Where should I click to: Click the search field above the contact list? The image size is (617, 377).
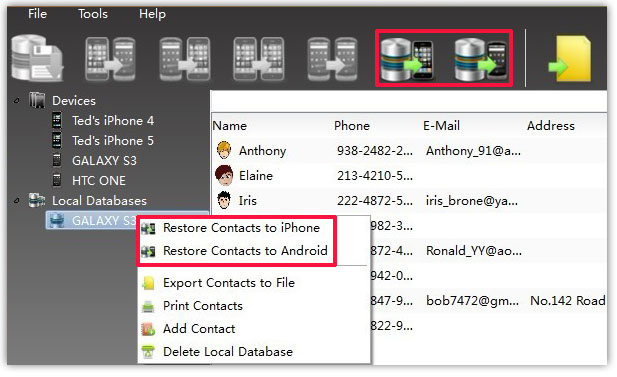coord(408,101)
